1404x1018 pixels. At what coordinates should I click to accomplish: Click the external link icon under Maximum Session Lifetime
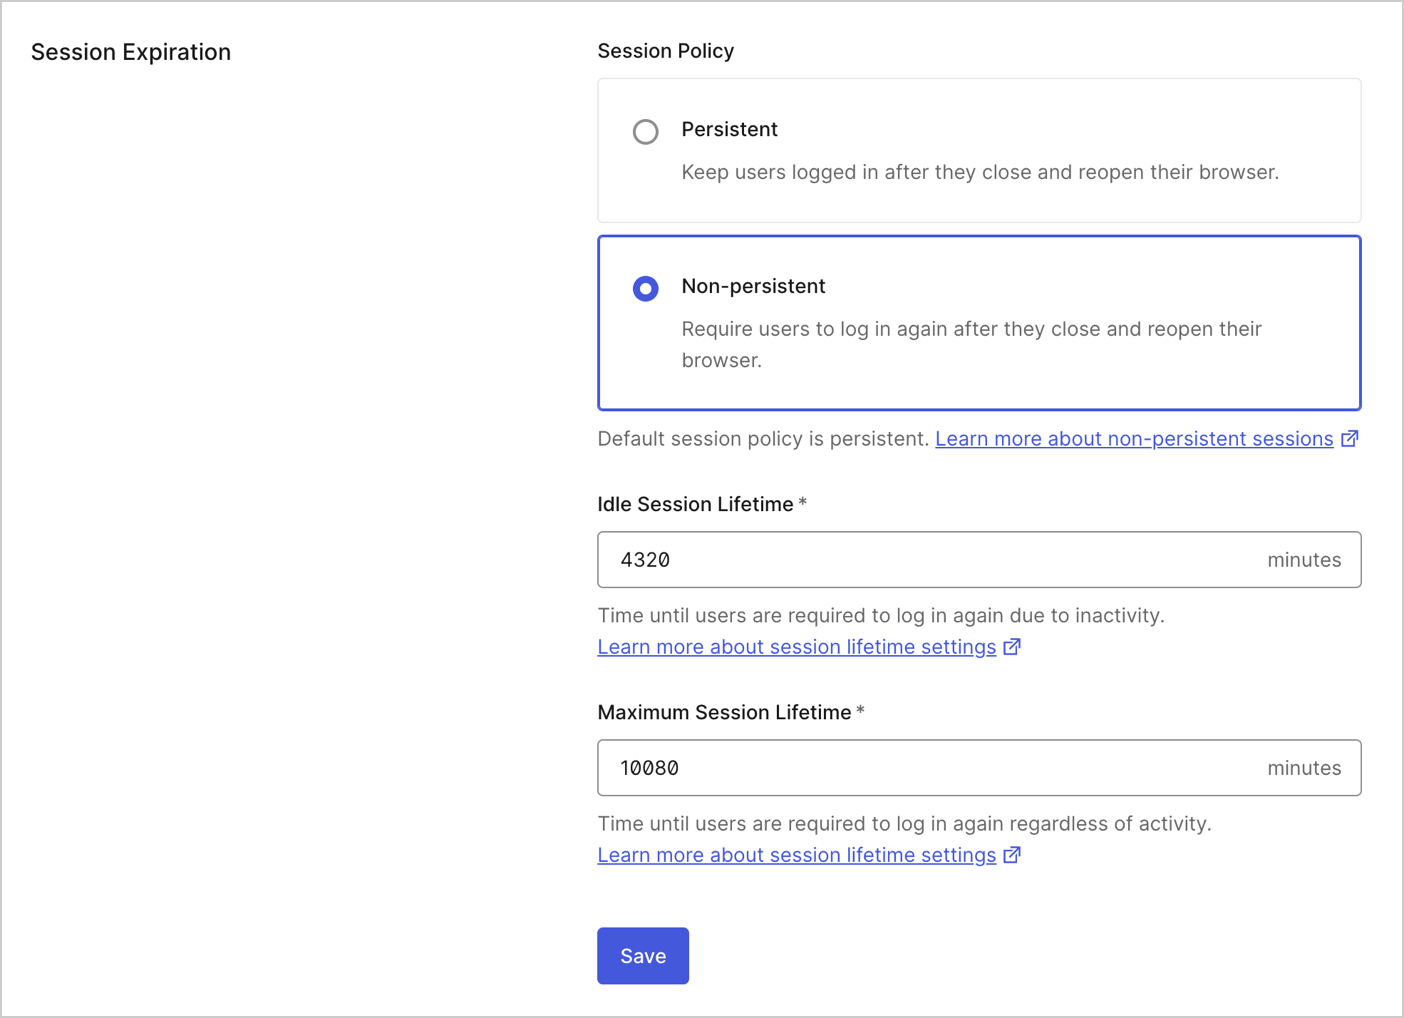[1013, 855]
